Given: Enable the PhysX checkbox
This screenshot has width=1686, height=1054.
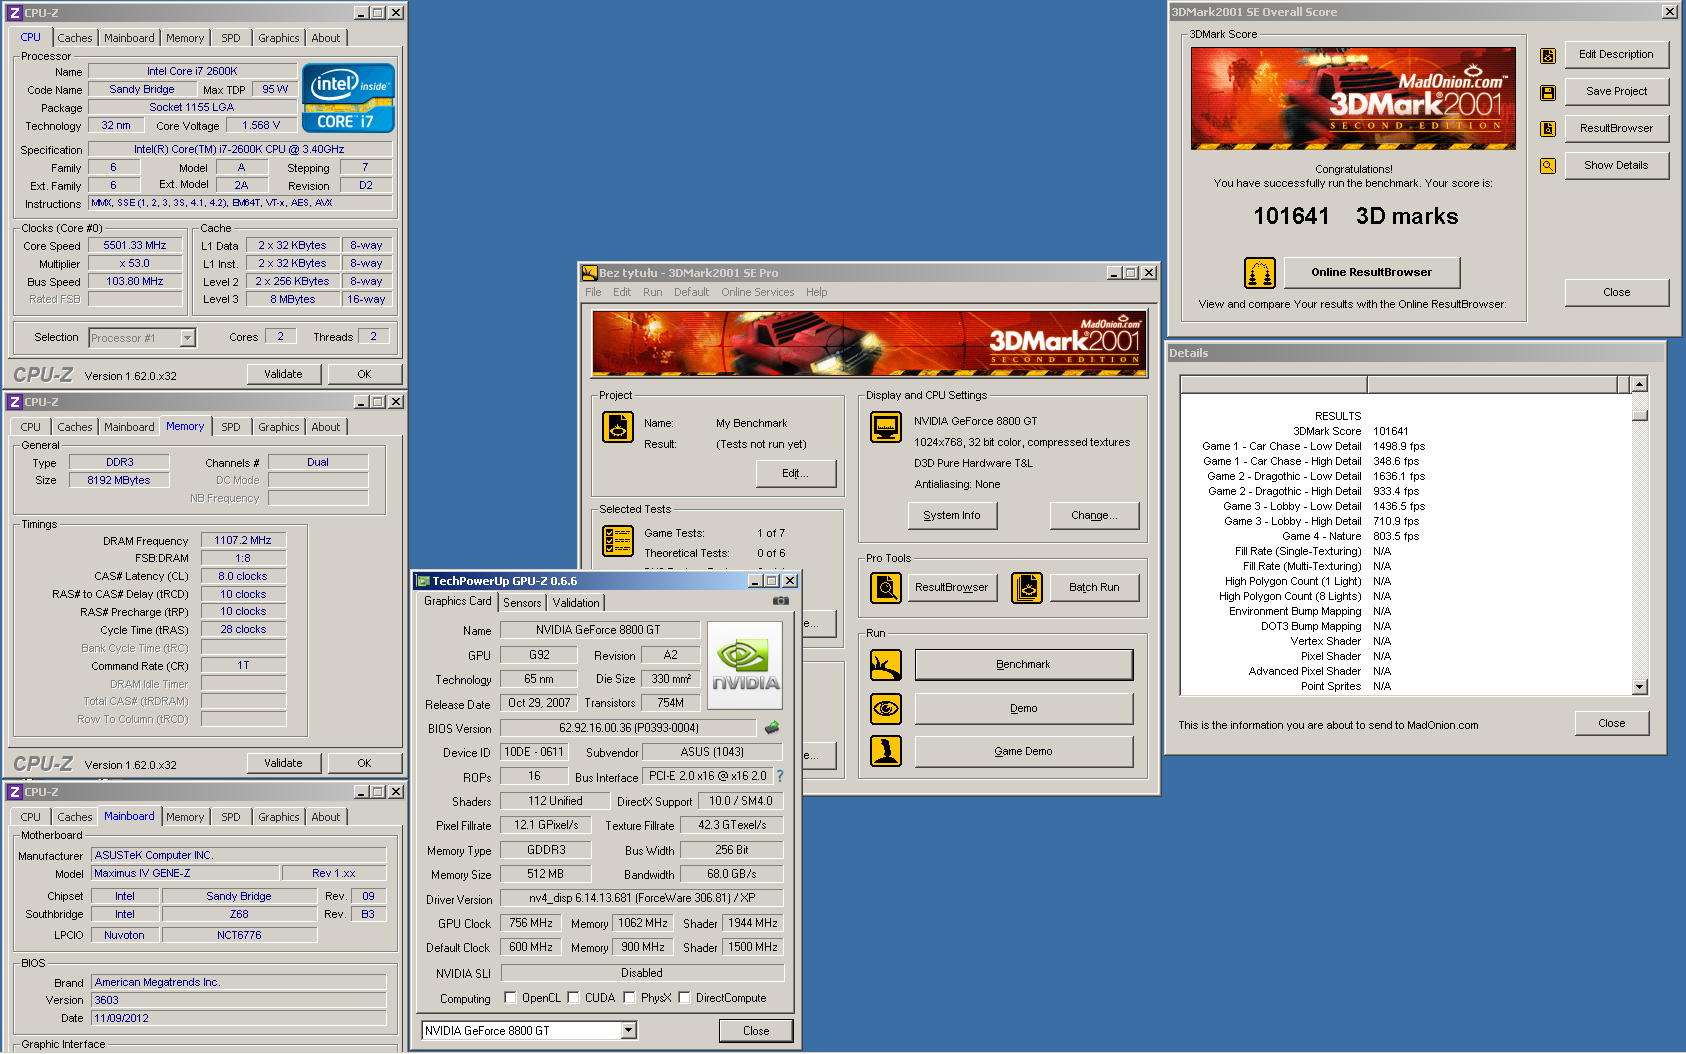Looking at the screenshot, I should tap(630, 998).
